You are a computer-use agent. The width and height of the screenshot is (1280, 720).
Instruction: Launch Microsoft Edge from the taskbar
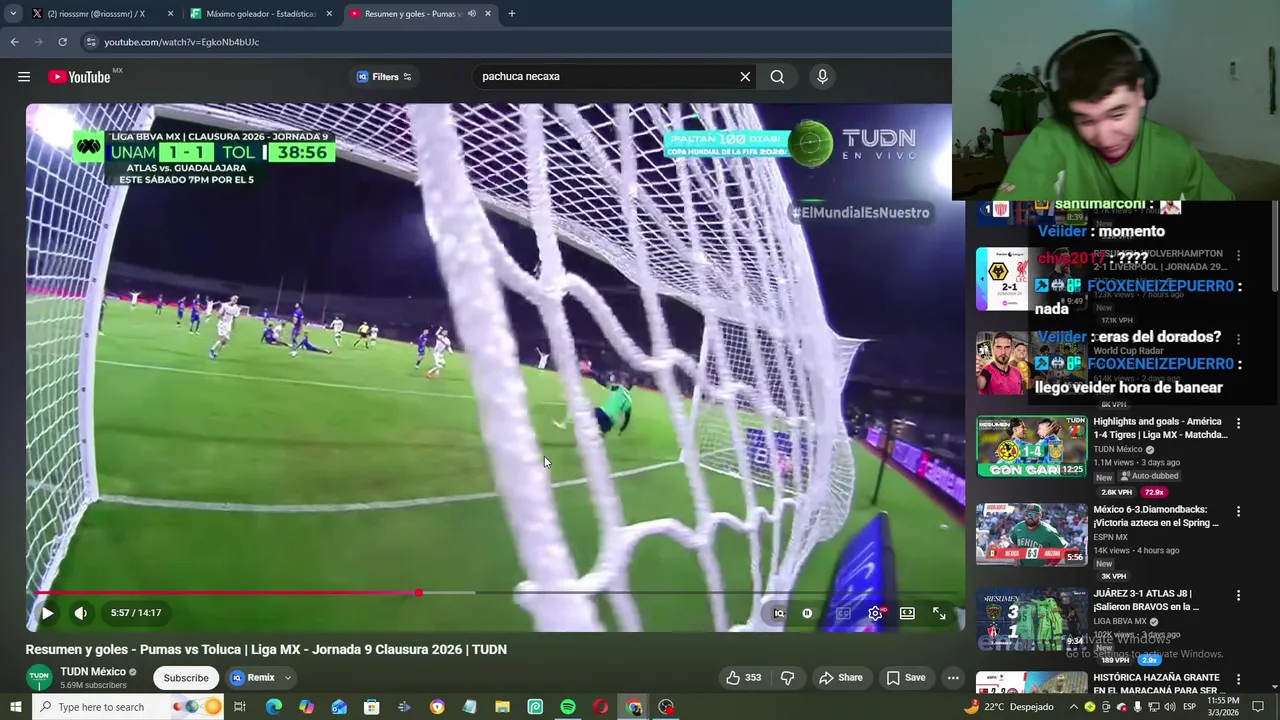pos(273,707)
